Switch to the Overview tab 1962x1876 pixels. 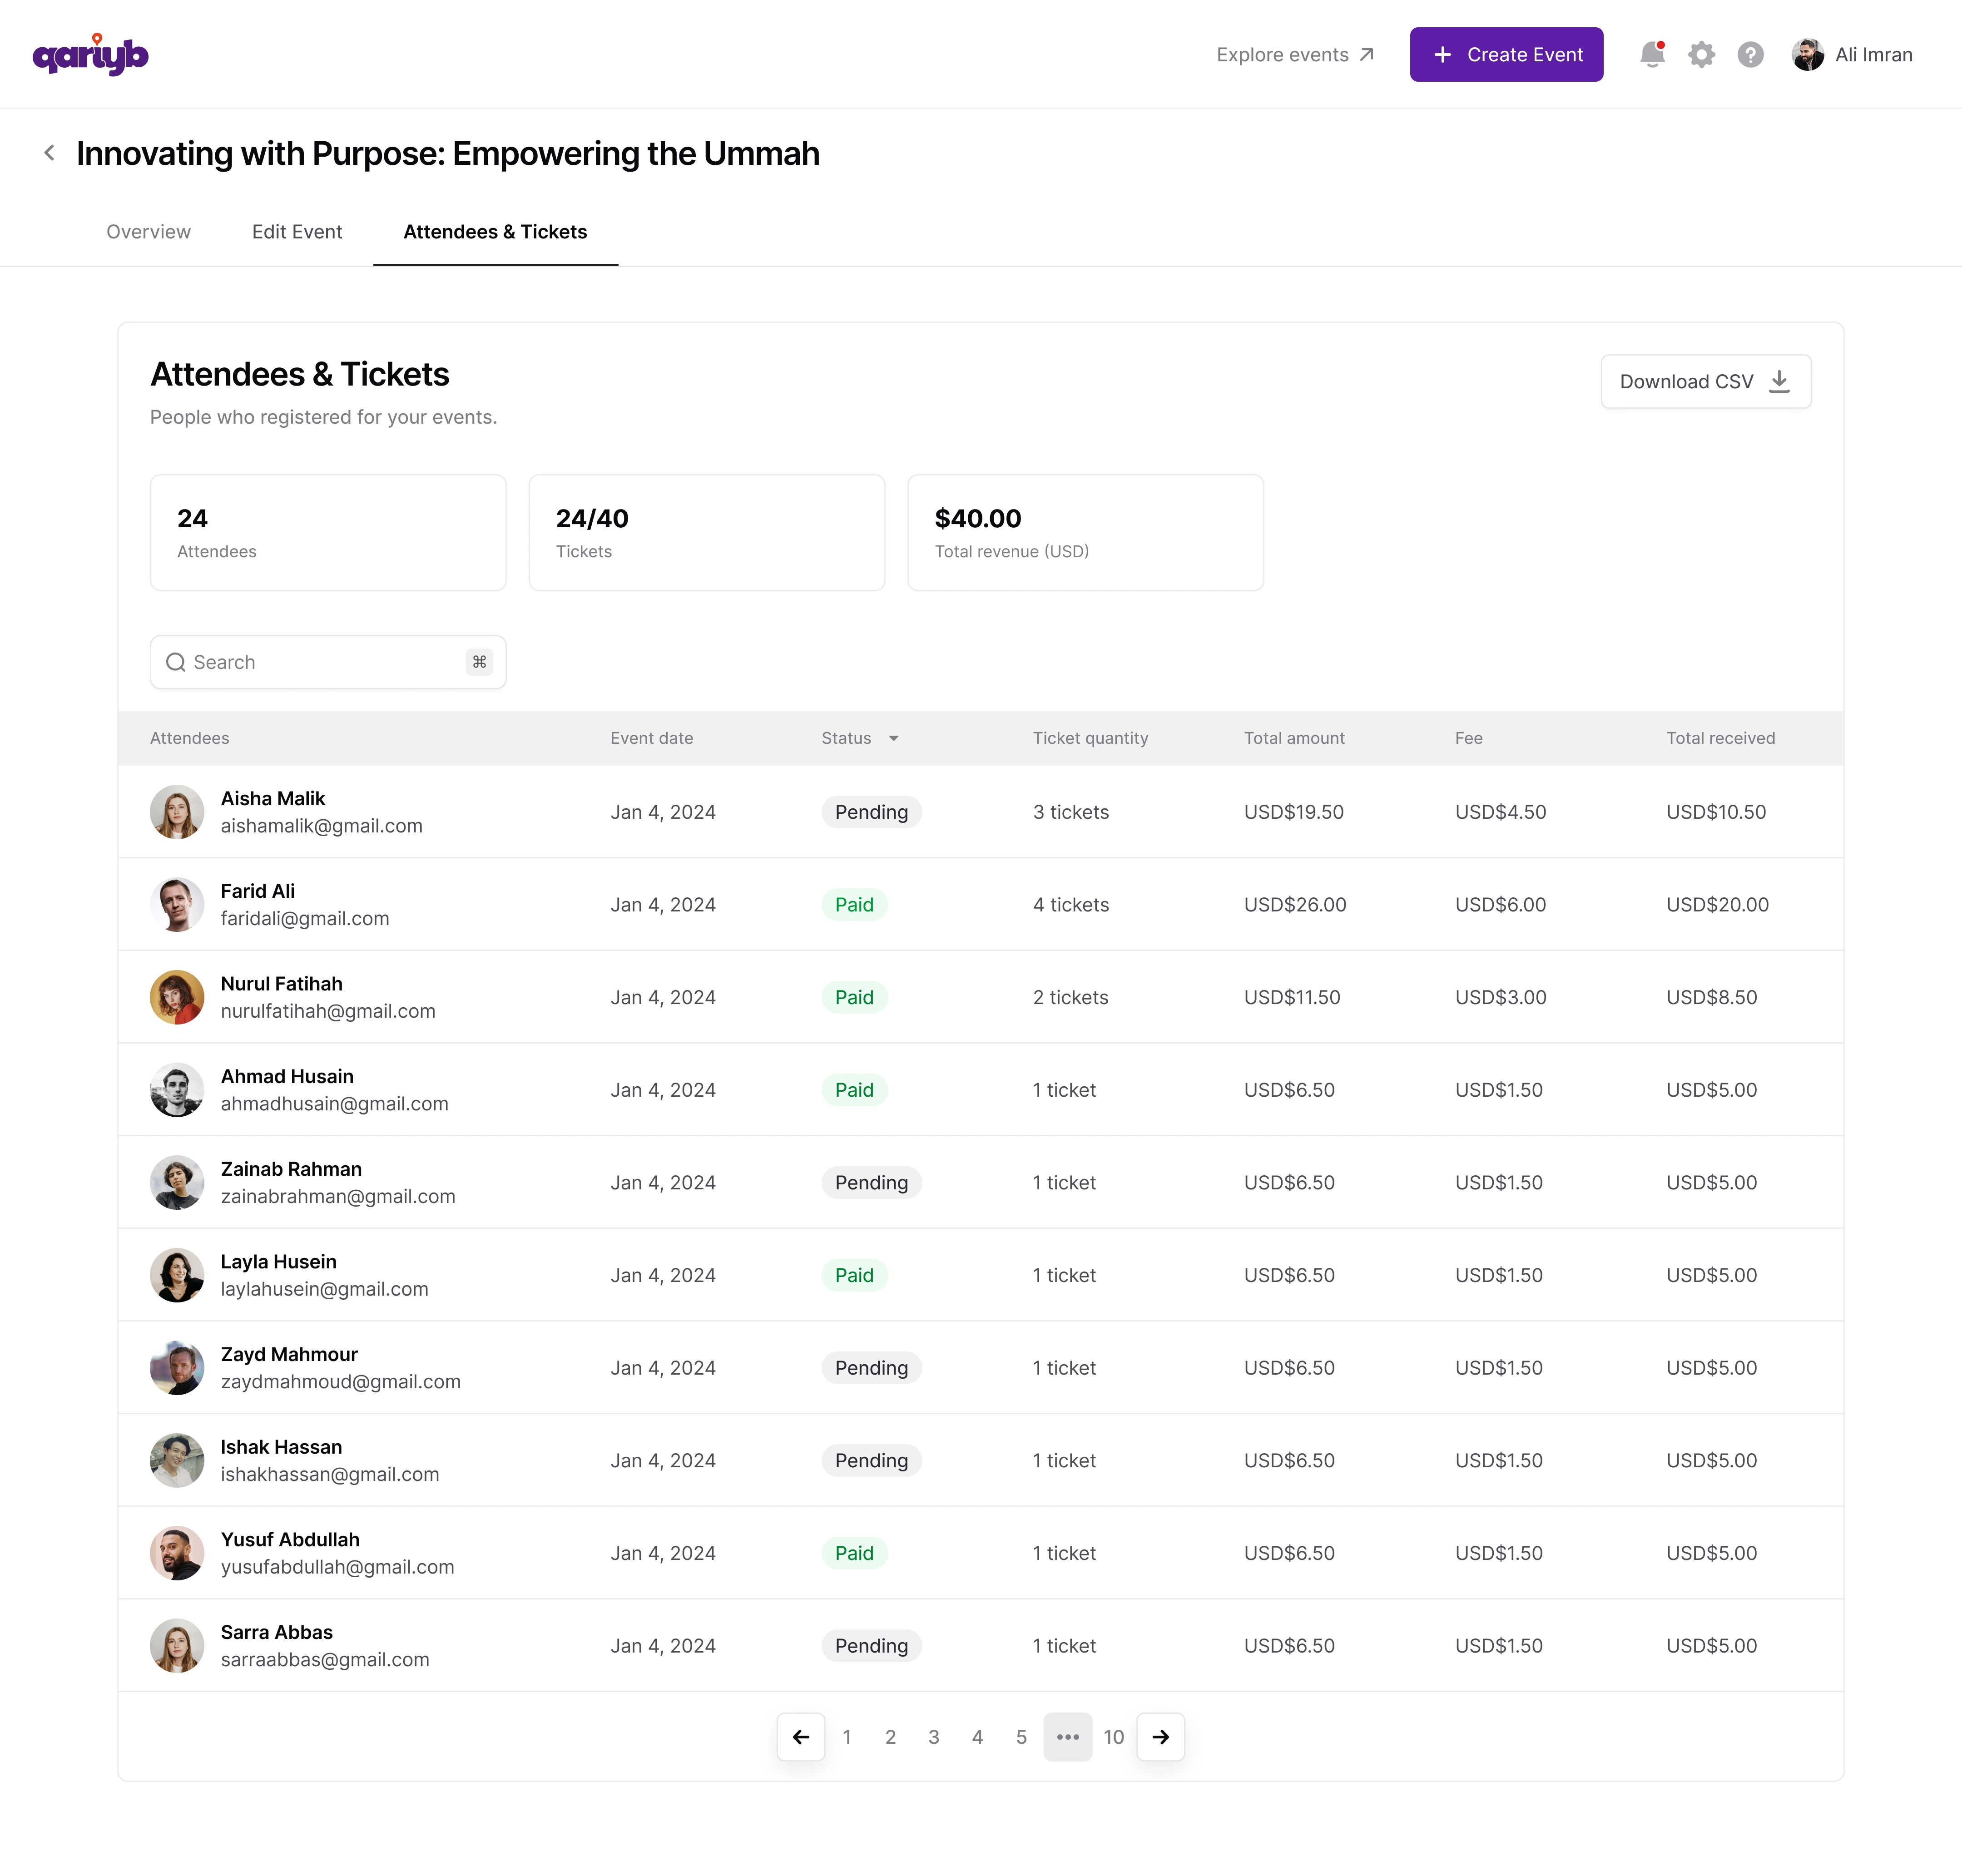[148, 232]
